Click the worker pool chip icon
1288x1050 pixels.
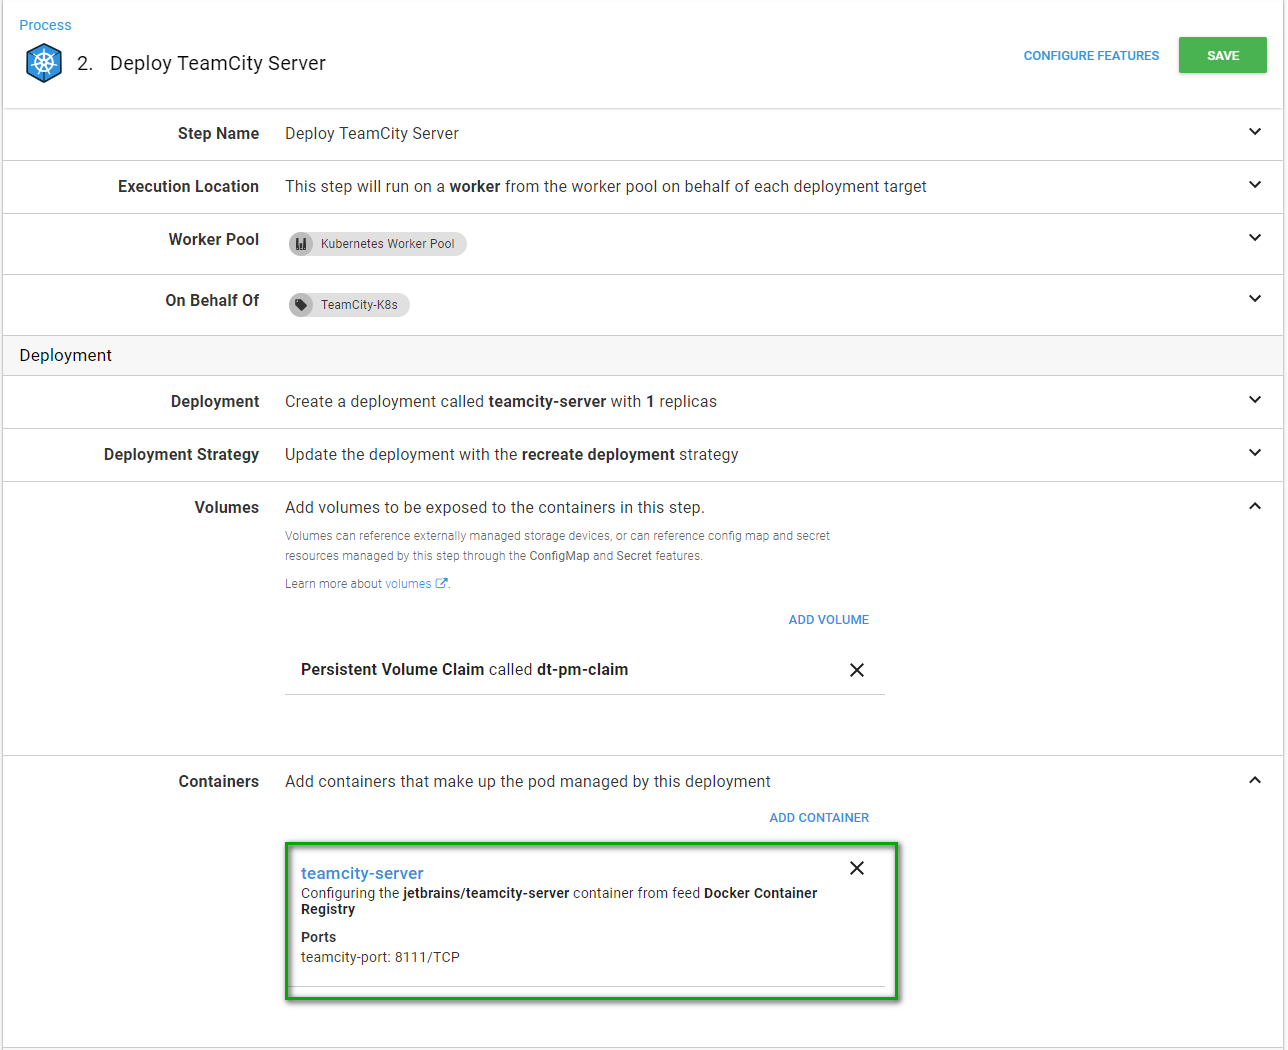tap(301, 244)
